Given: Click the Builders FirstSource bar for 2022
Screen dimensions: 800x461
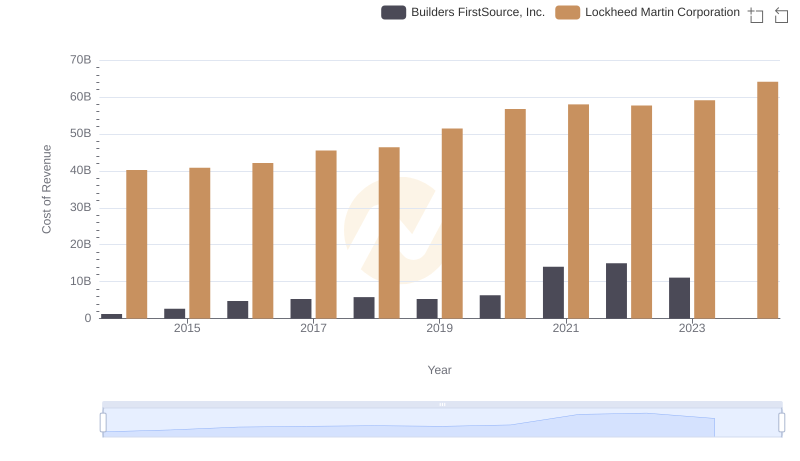Looking at the screenshot, I should [616, 291].
